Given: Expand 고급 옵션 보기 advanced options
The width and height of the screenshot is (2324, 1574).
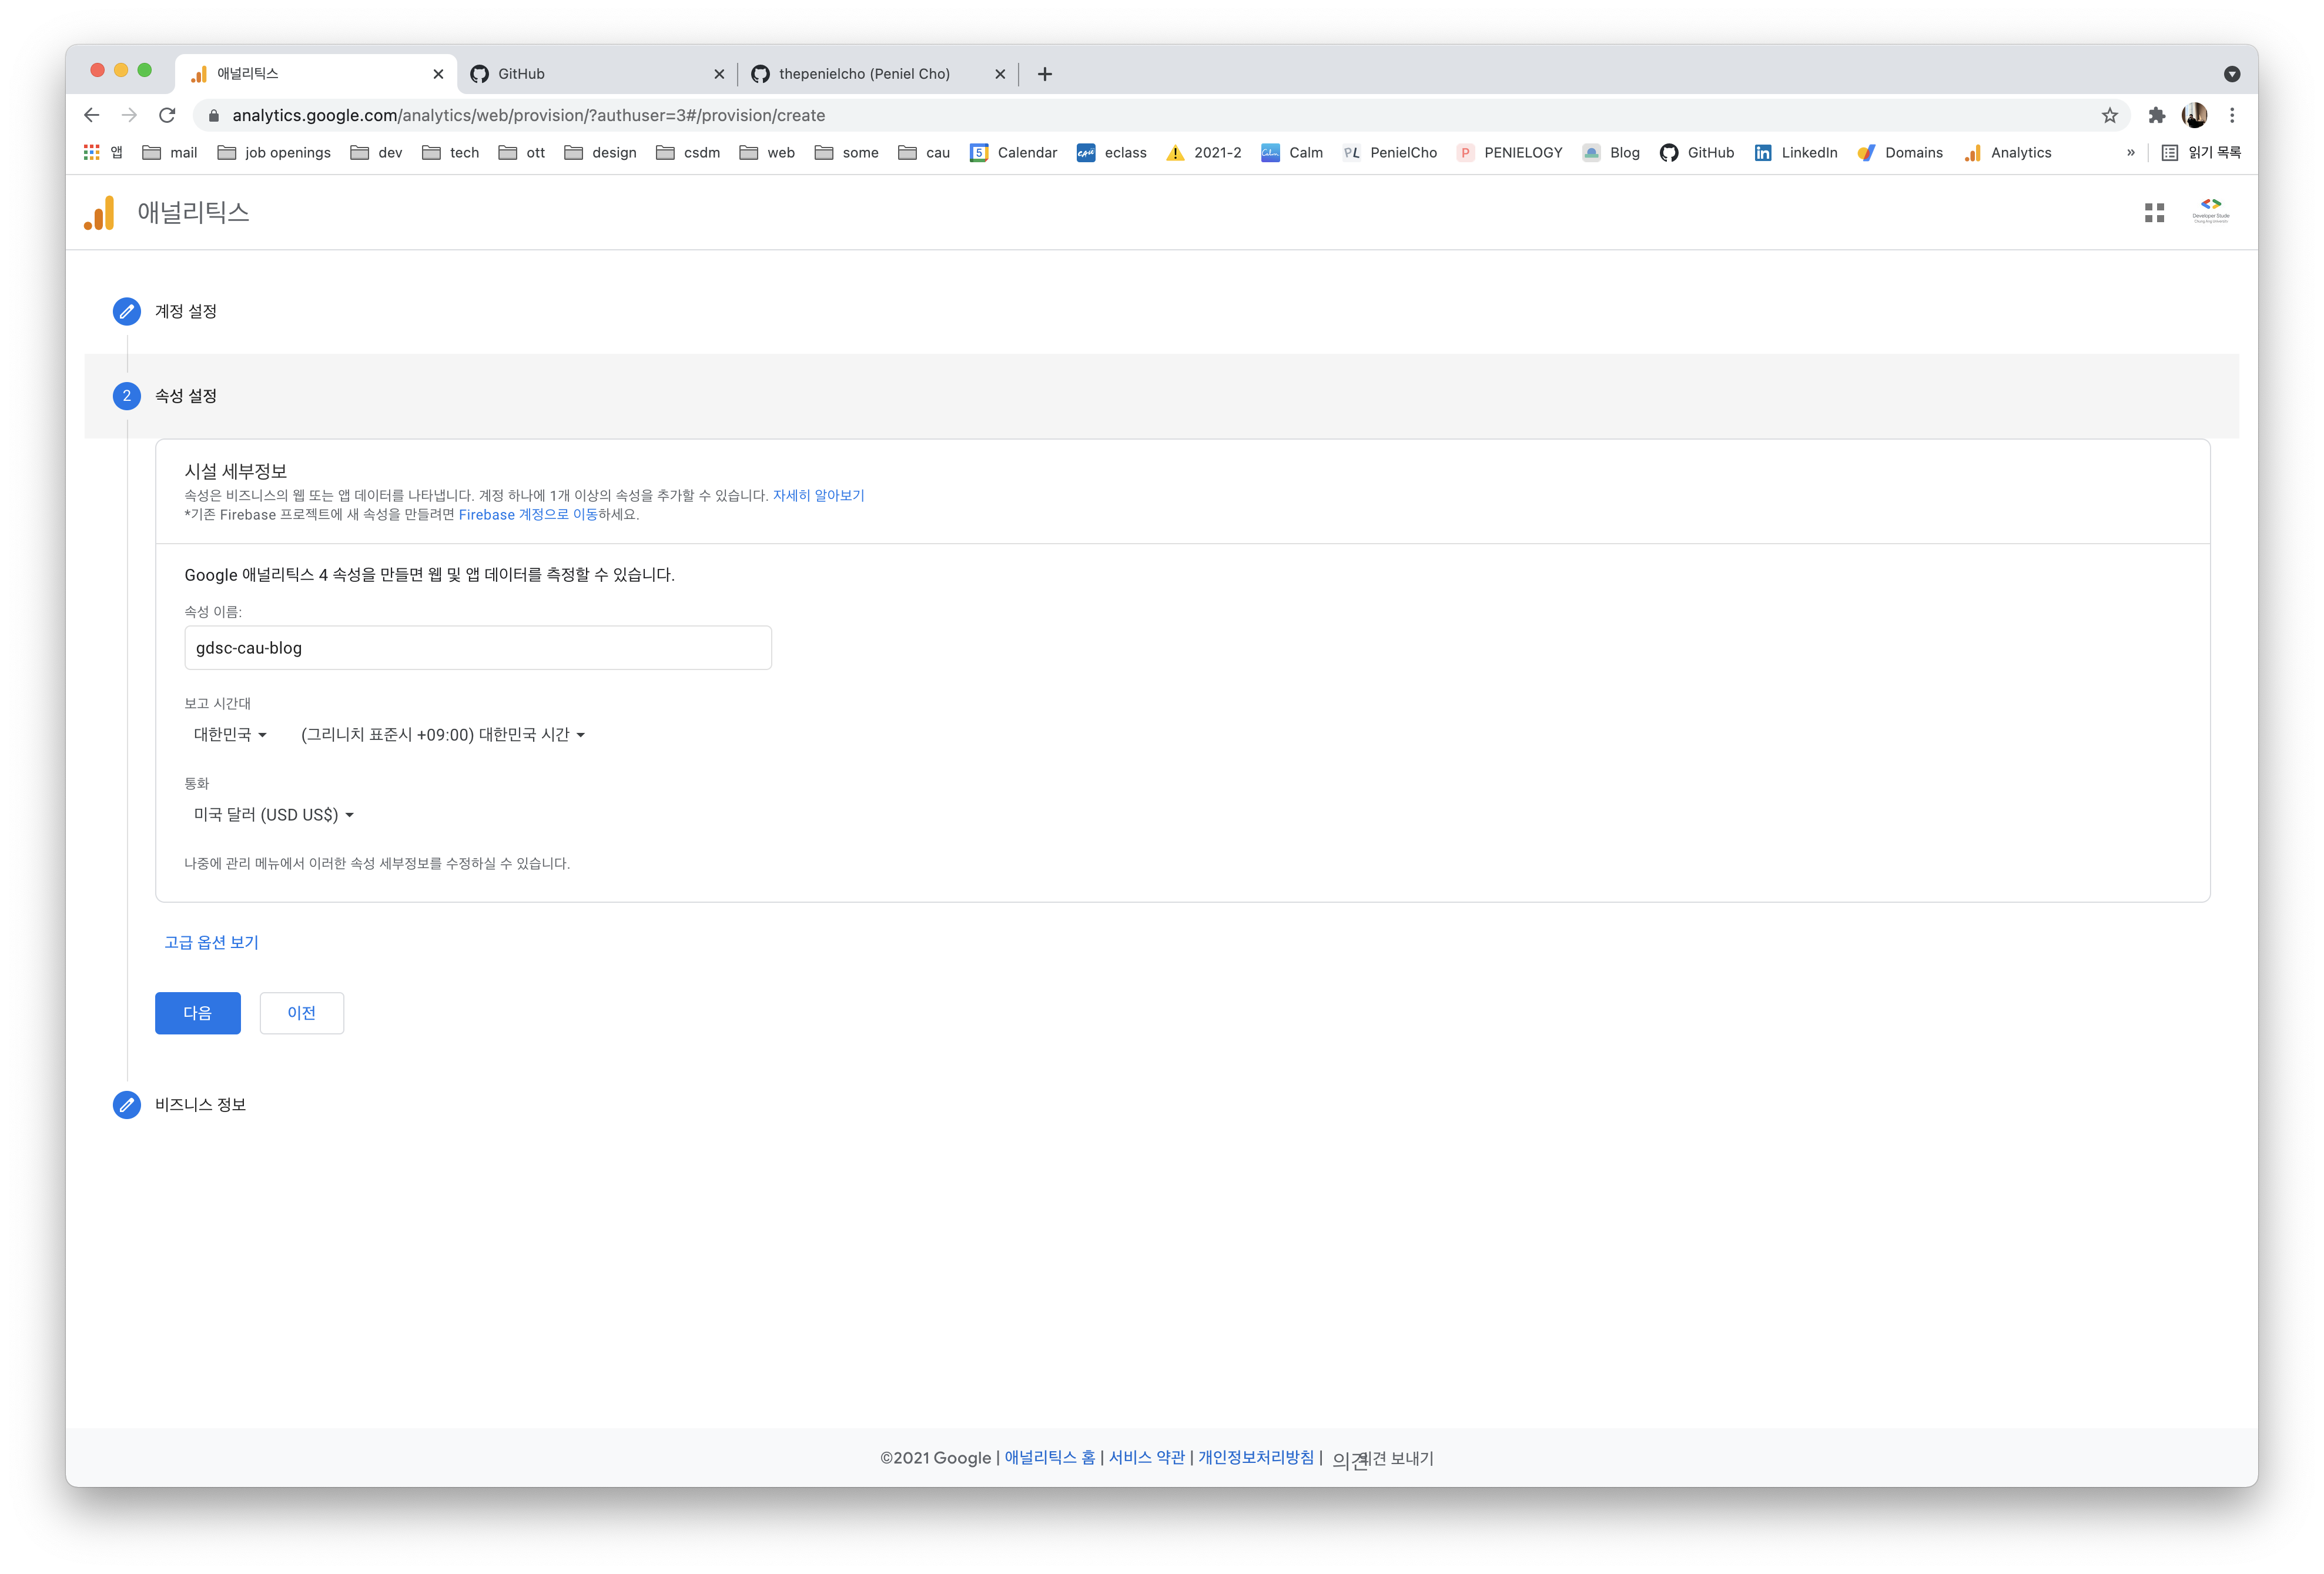Looking at the screenshot, I should (211, 942).
